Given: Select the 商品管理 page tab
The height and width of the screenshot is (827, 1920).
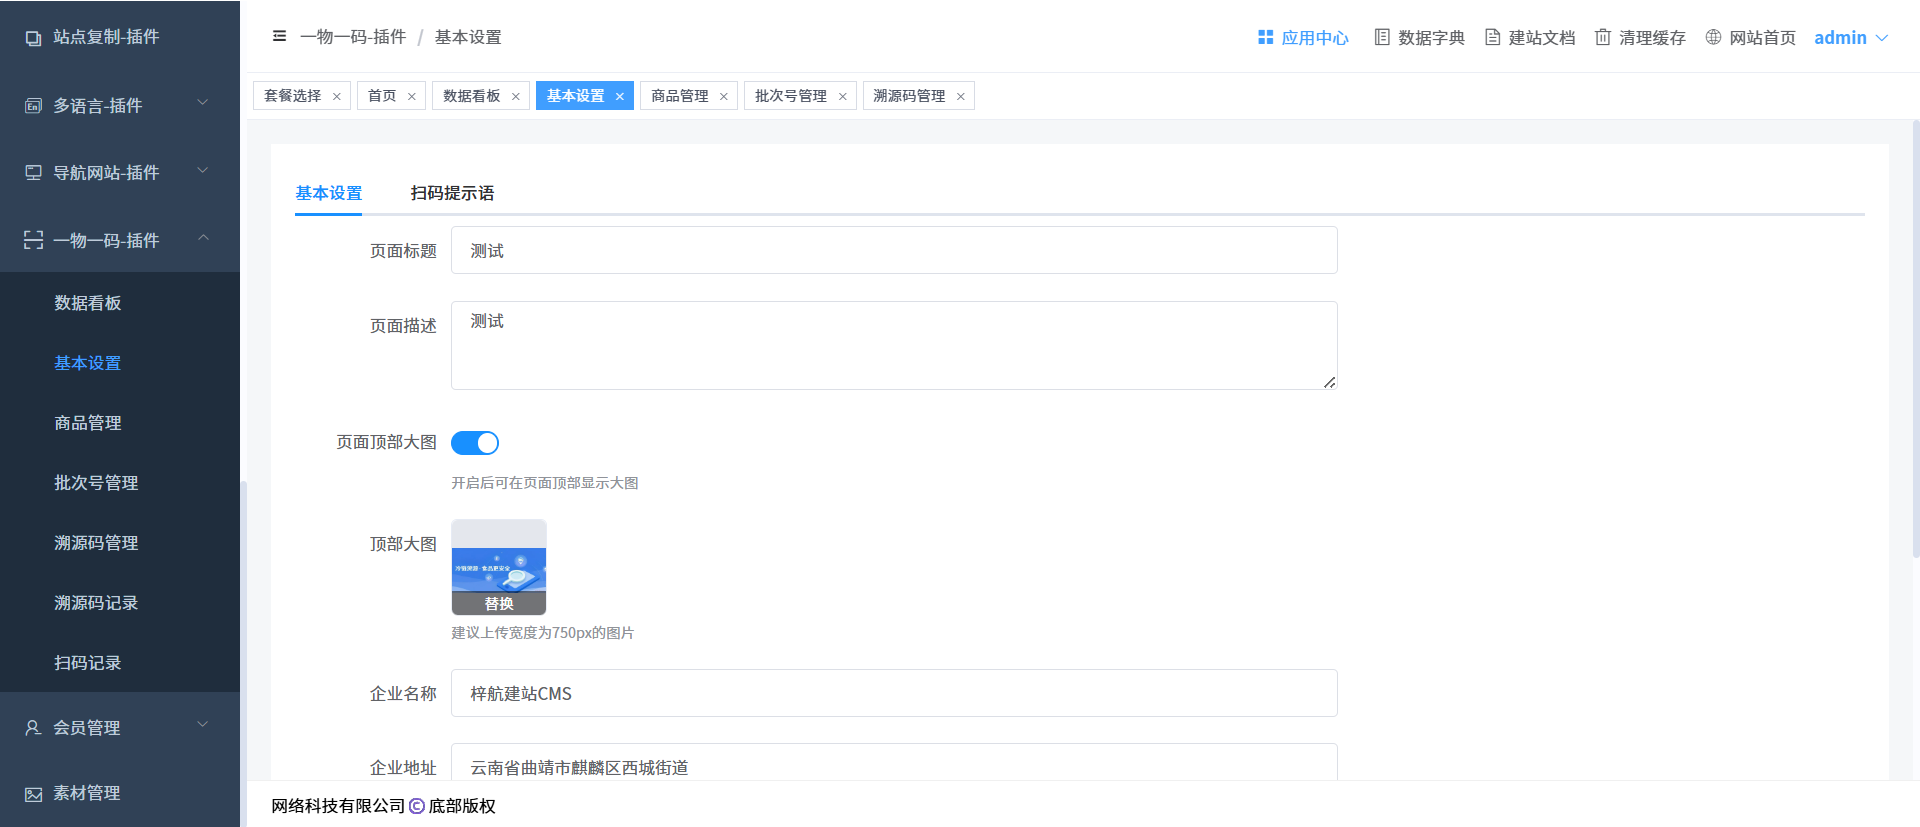Looking at the screenshot, I should pyautogui.click(x=679, y=96).
